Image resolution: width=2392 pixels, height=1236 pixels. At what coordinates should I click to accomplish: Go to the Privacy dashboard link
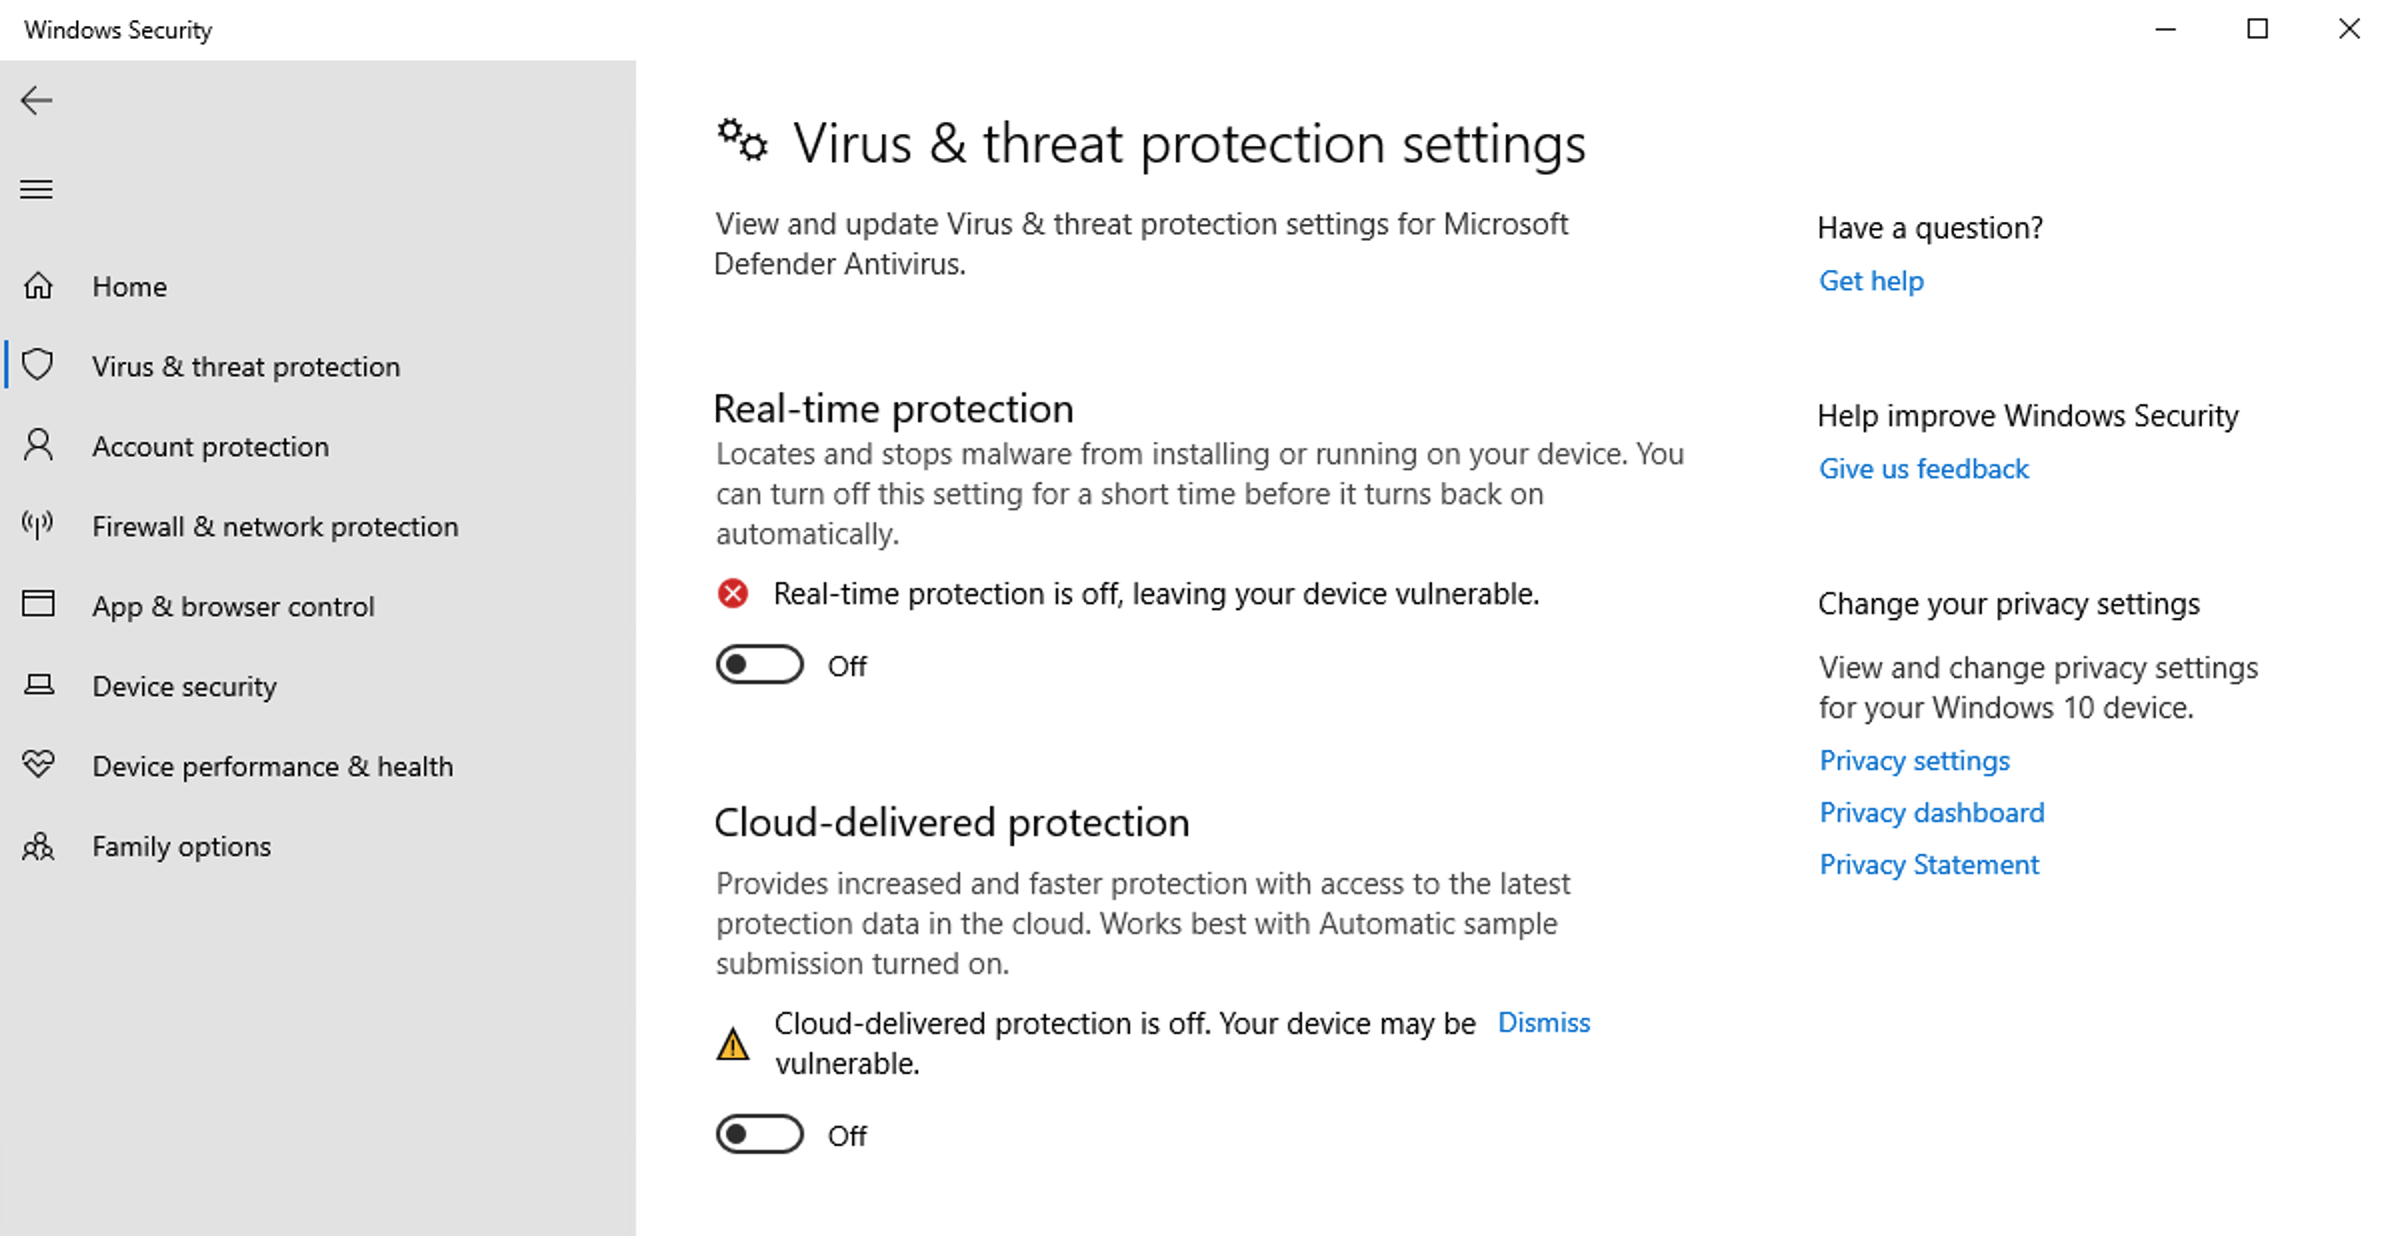[x=1931, y=813]
